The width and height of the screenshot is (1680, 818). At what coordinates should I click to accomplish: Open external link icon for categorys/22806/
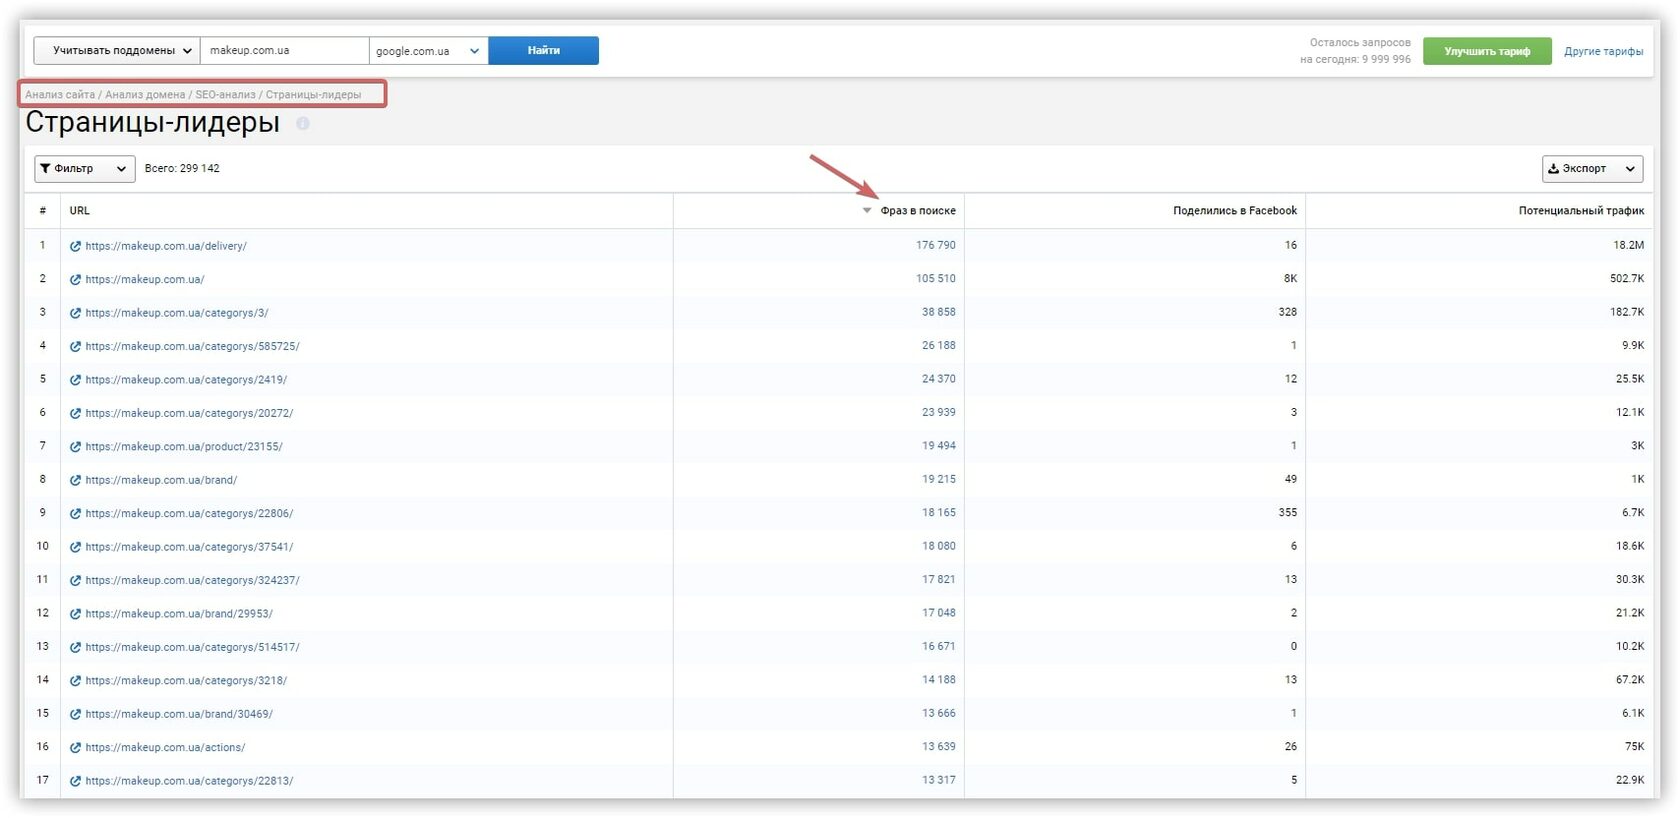75,514
